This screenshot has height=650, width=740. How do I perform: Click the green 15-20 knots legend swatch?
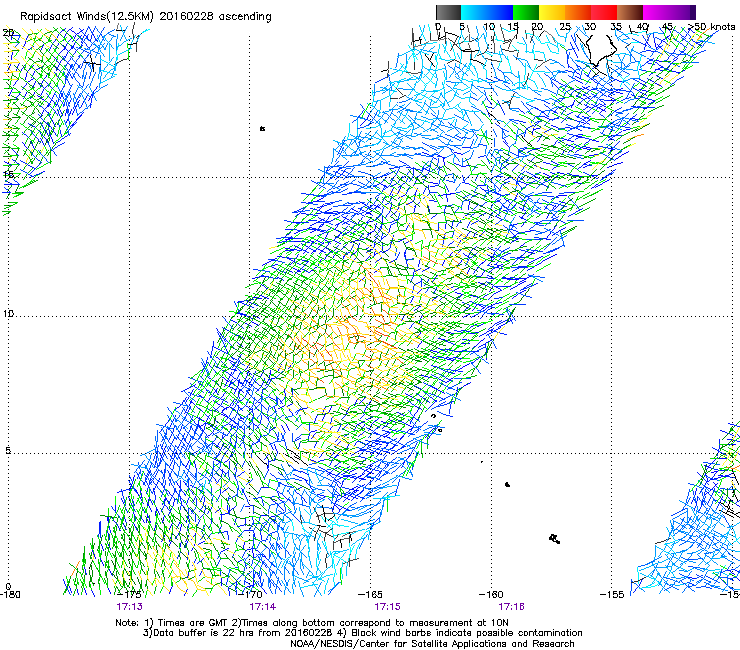point(526,12)
